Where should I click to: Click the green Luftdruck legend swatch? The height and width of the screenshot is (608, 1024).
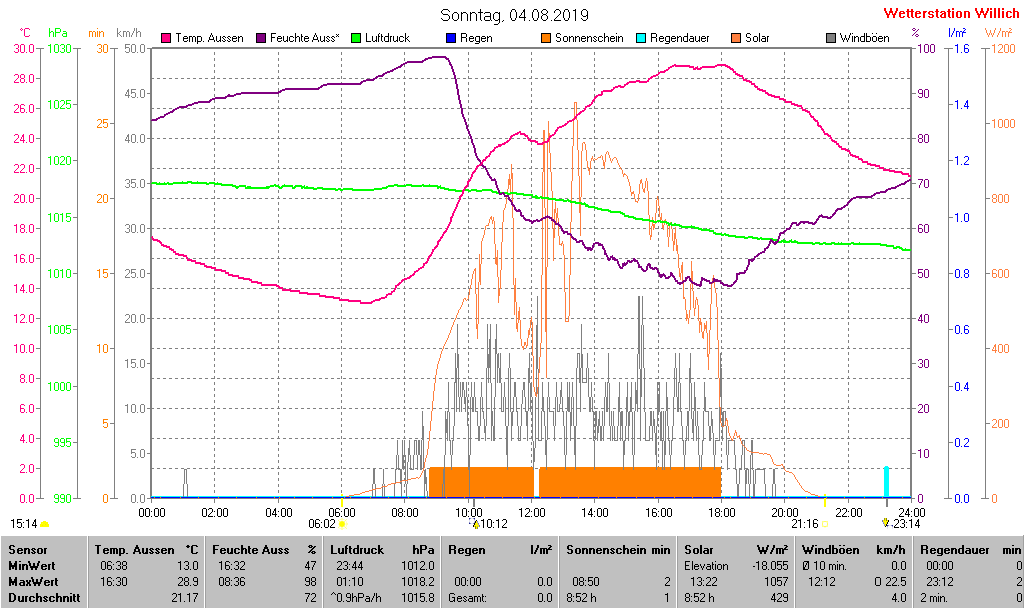click(x=356, y=38)
